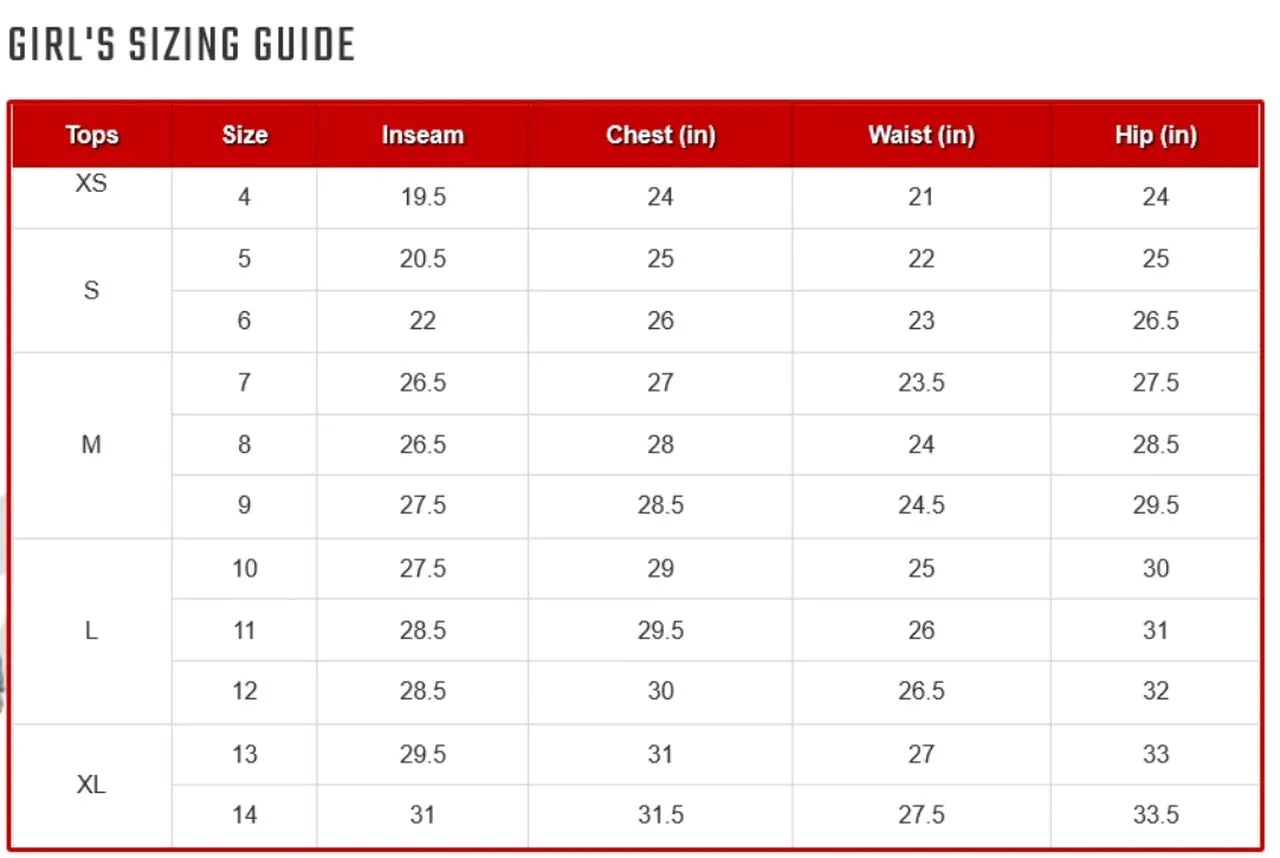The height and width of the screenshot is (858, 1280).
Task: Click inseam value 19.5
Action: point(423,197)
